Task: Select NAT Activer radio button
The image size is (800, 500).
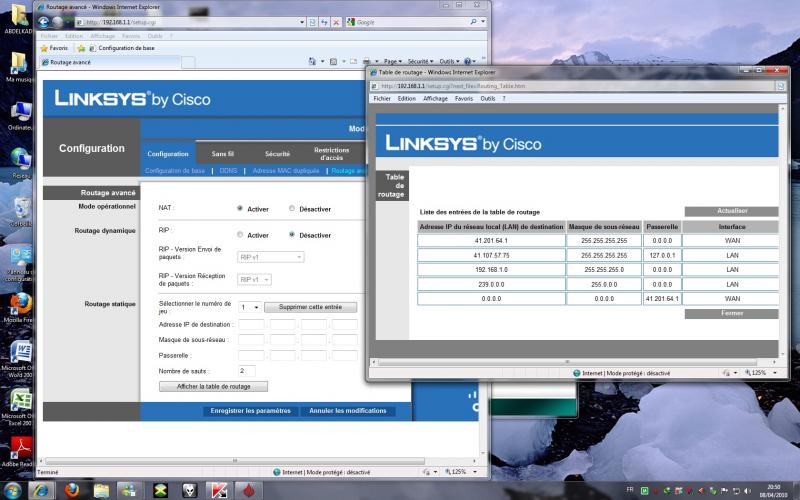Action: (240, 208)
